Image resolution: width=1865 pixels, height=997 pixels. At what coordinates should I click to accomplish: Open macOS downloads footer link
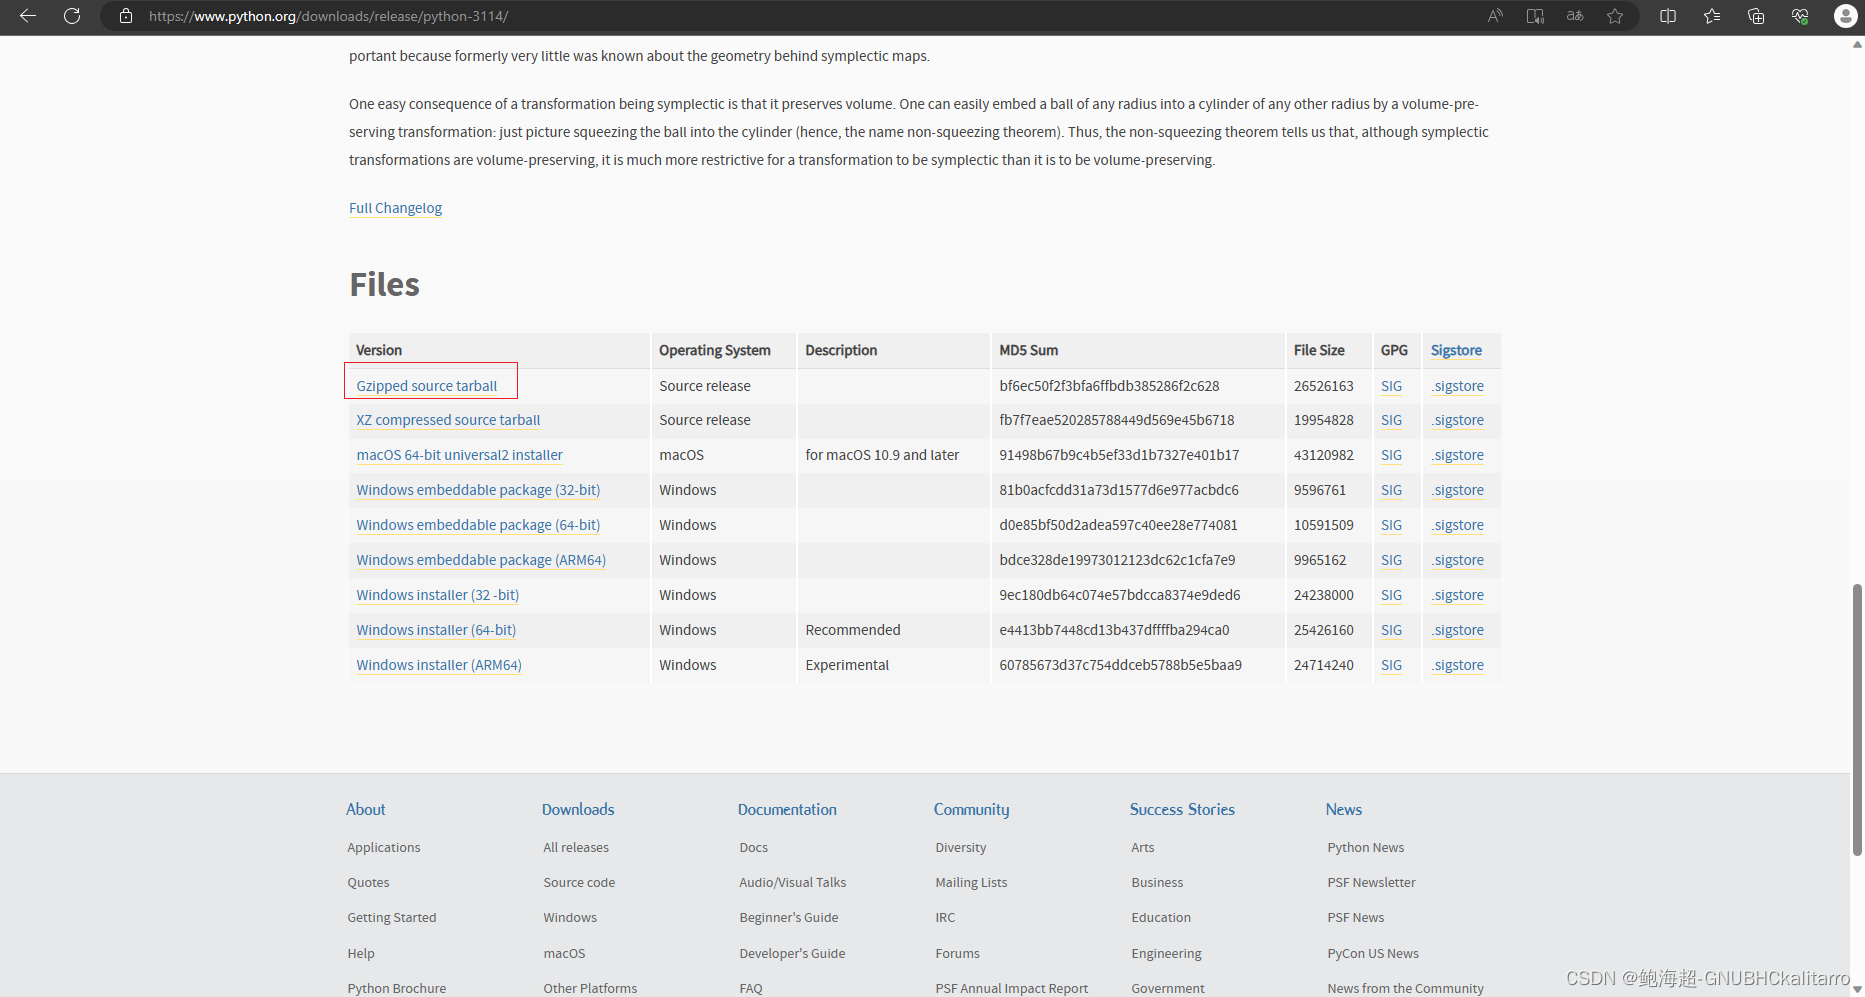564,953
